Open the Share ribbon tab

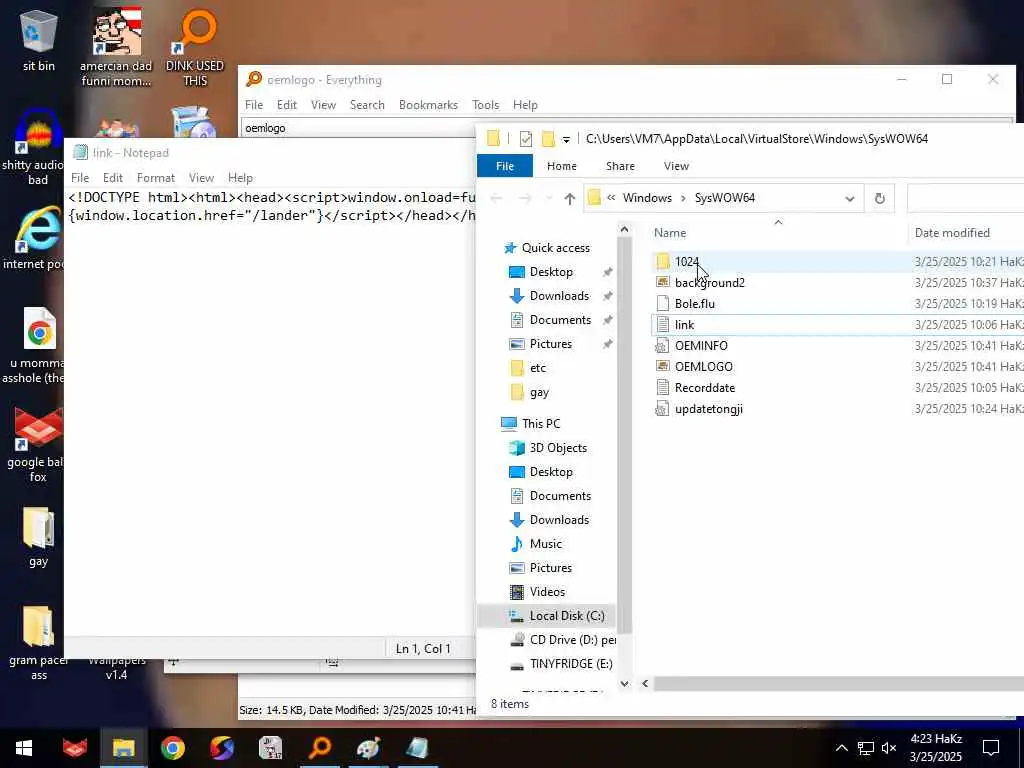point(620,166)
